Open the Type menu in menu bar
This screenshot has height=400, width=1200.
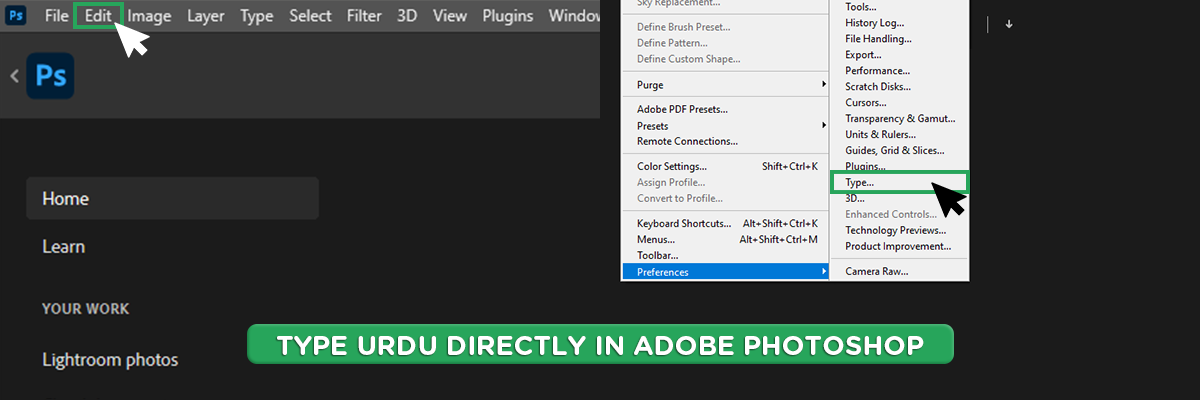coord(257,16)
